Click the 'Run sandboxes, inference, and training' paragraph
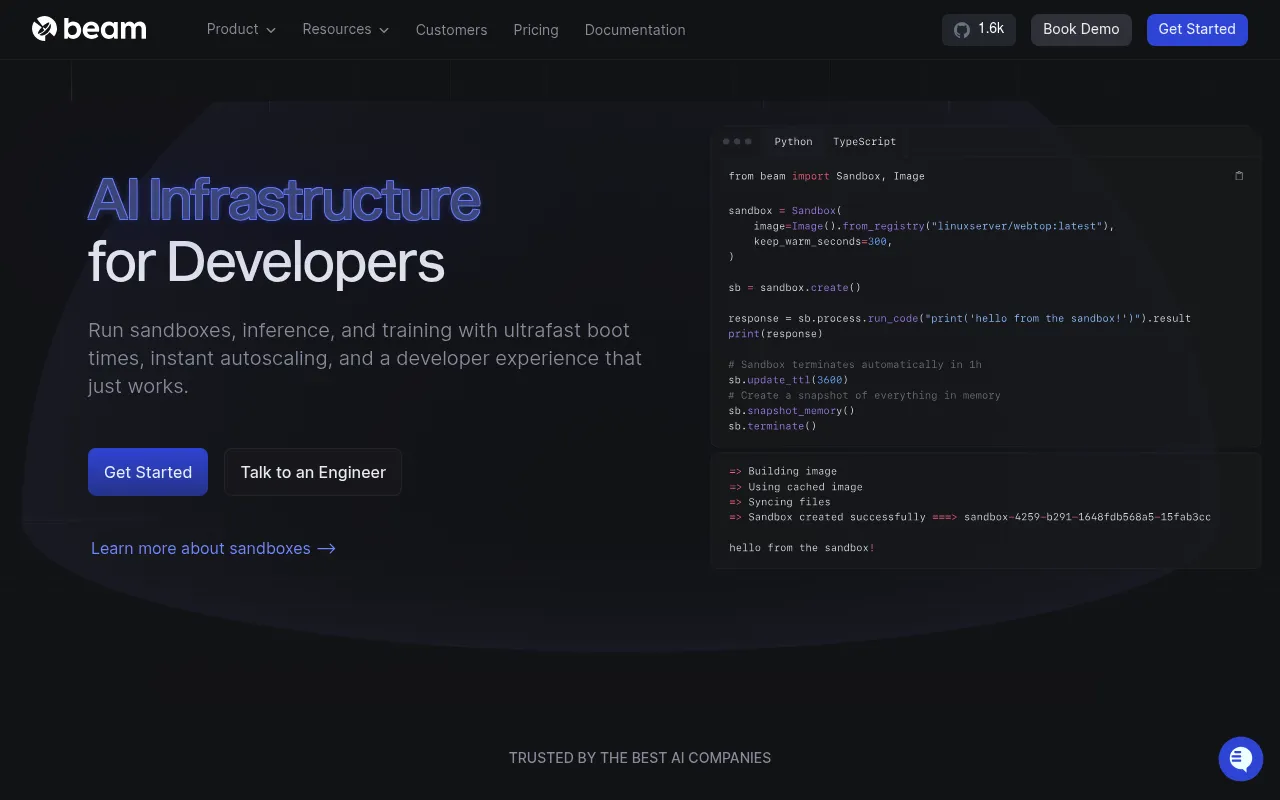 365,358
